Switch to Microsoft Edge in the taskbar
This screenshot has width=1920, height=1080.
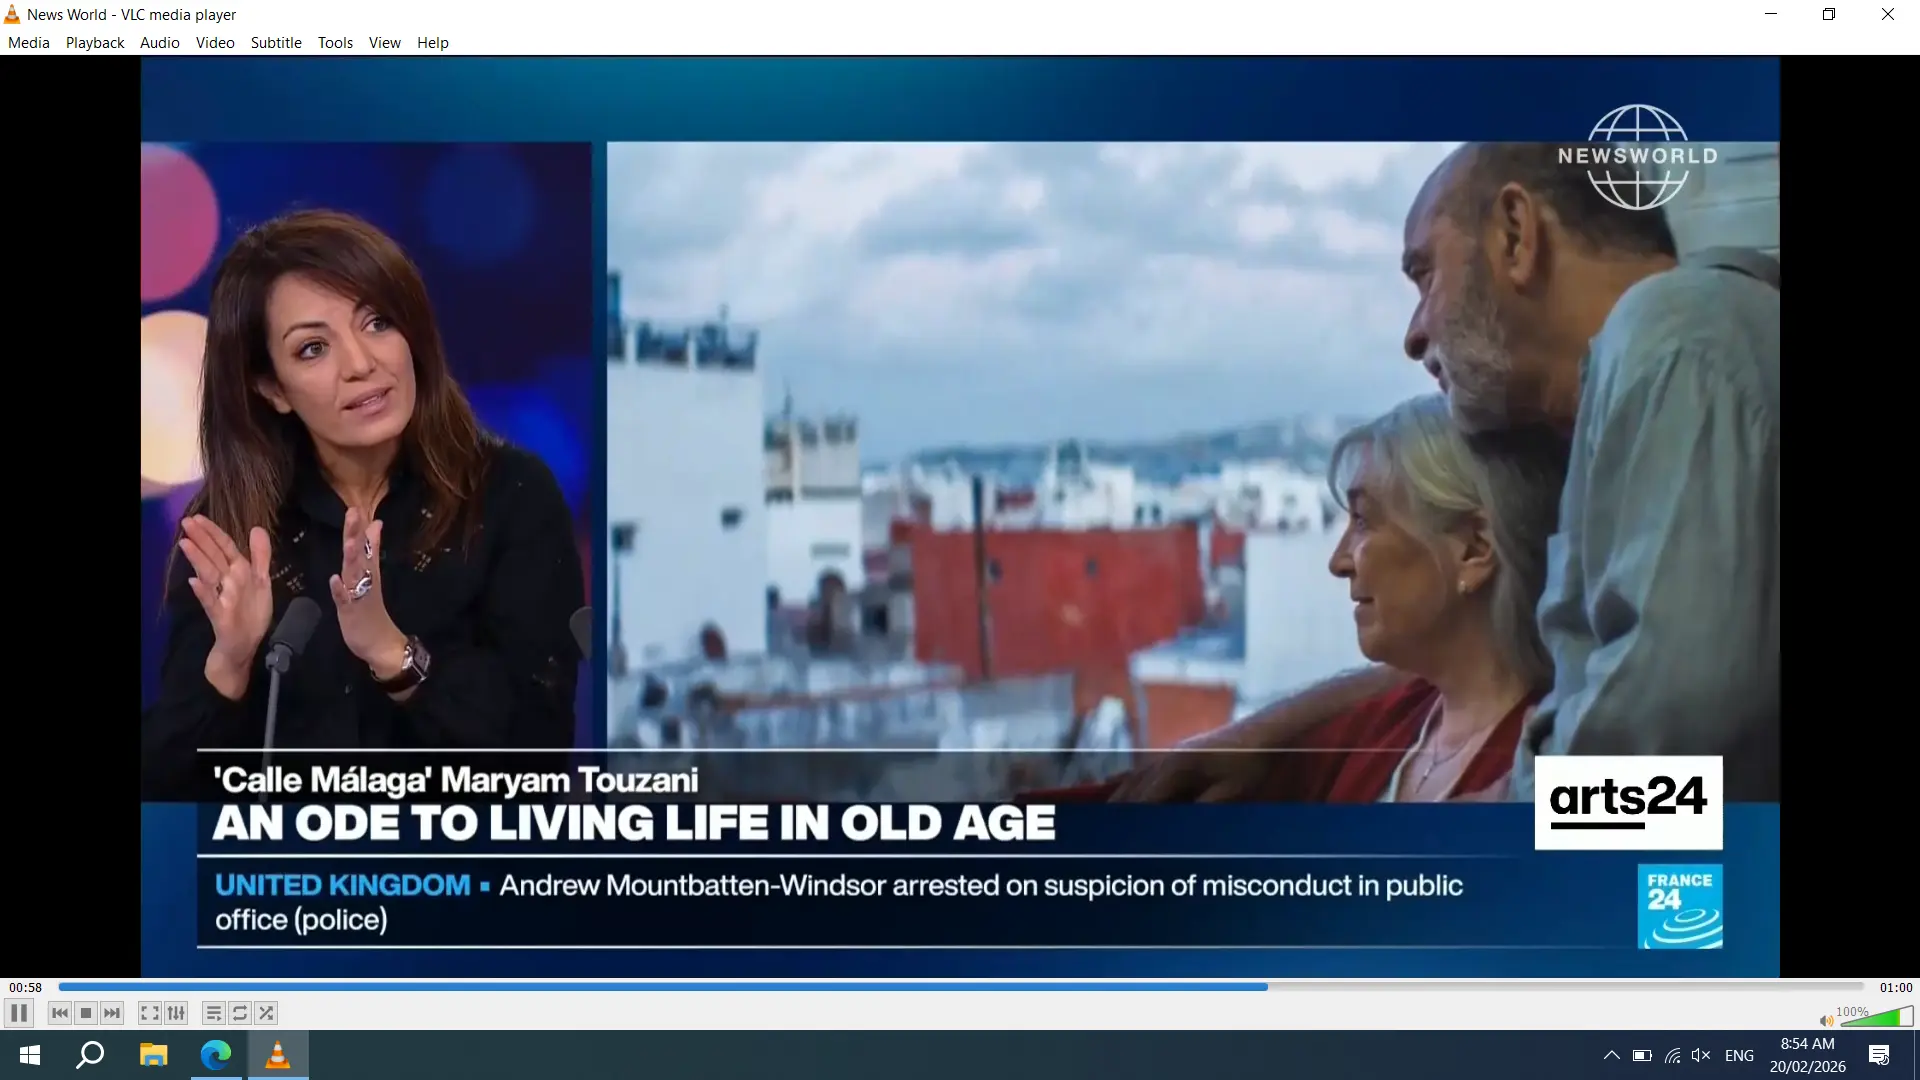pyautogui.click(x=215, y=1055)
